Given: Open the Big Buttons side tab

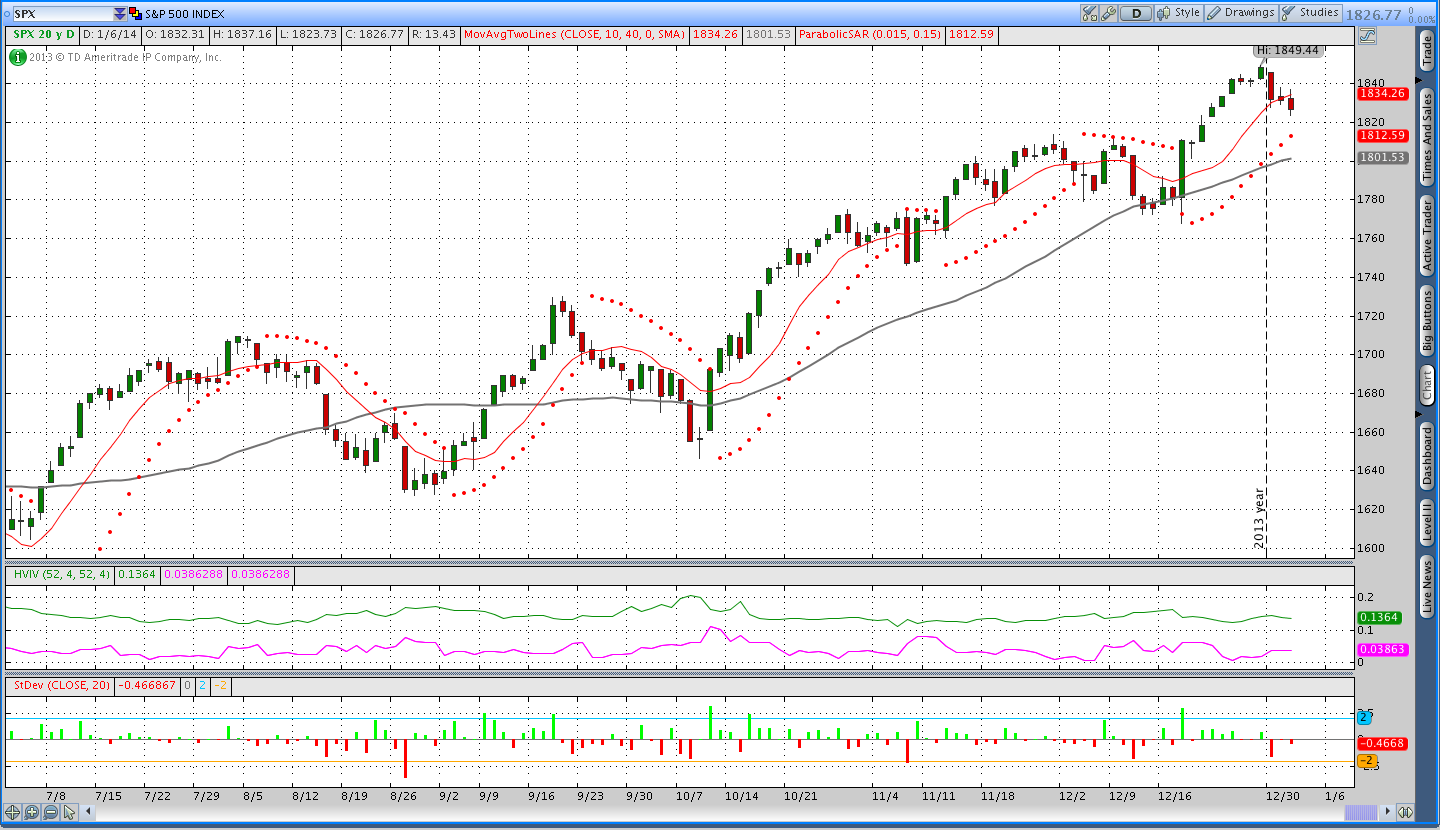Looking at the screenshot, I should pyautogui.click(x=1427, y=321).
